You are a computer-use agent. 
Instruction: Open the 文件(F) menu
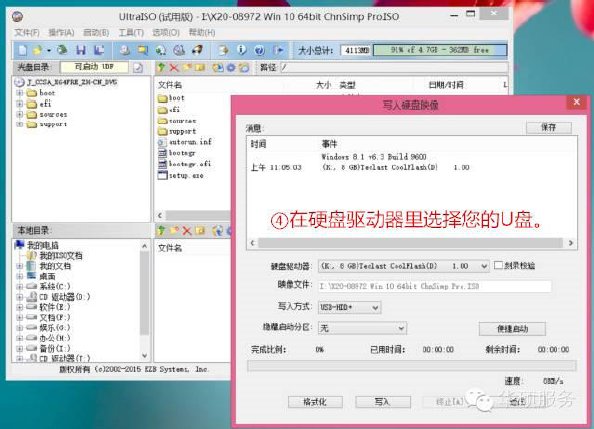coord(27,33)
